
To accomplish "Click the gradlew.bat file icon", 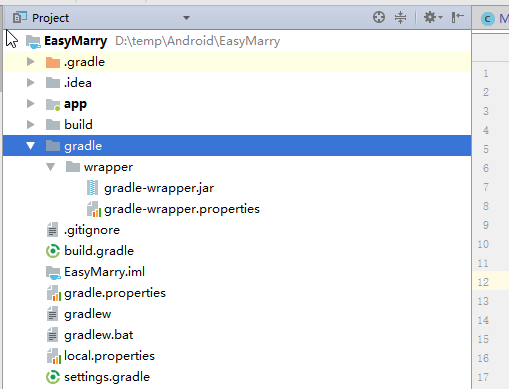I will 52,335.
